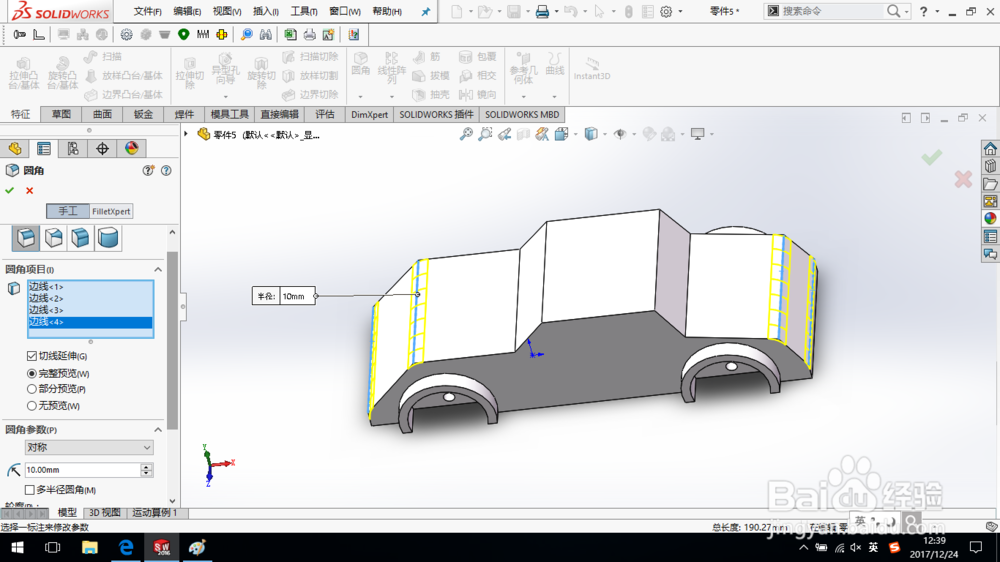Switch to the SOLIDWORKS MBD tab

[522, 114]
